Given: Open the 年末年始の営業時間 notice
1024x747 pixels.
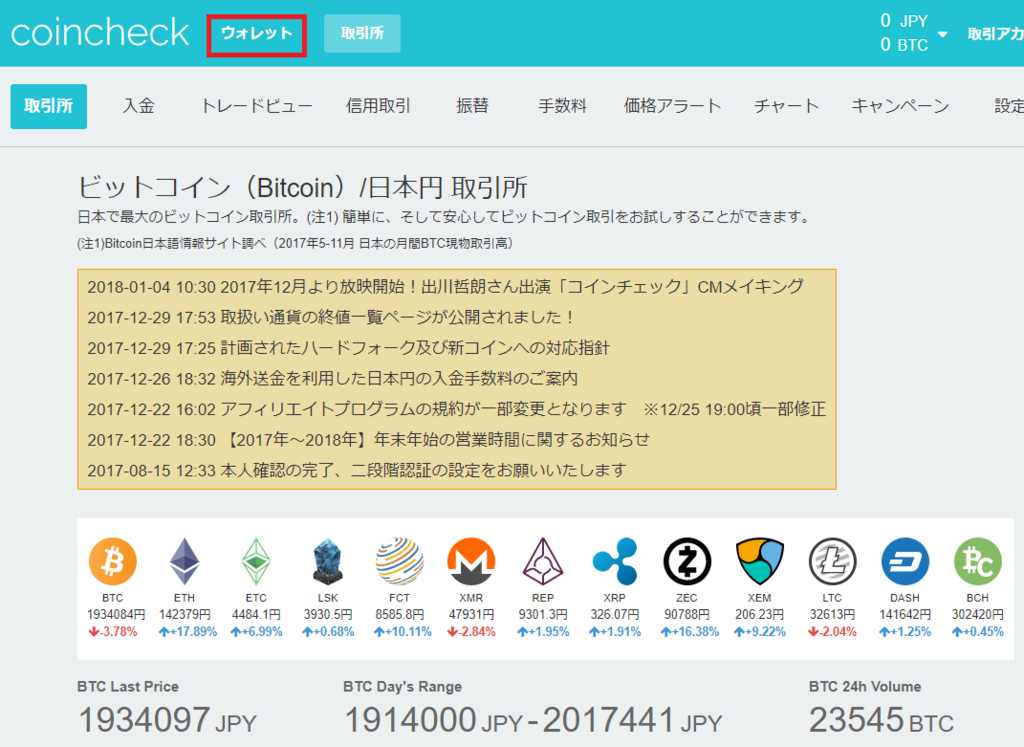Looking at the screenshot, I should point(369,440).
